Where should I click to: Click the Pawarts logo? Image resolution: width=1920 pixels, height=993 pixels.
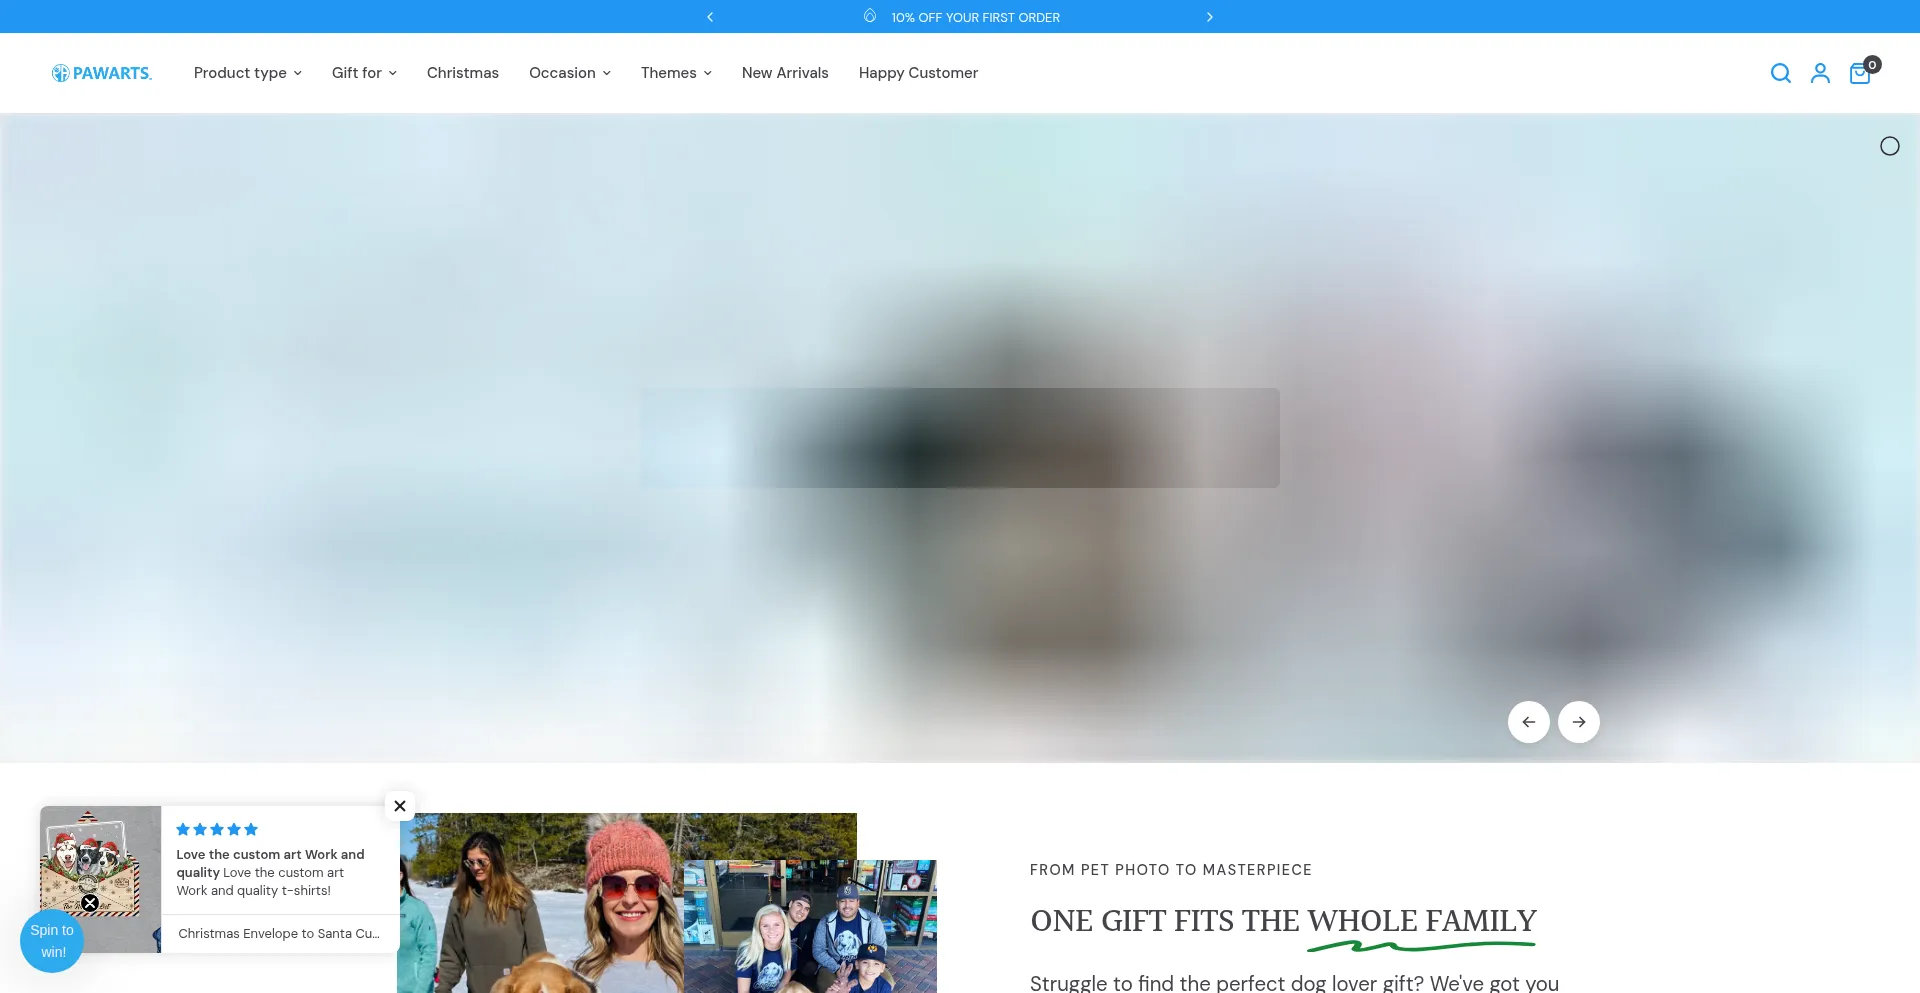tap(102, 72)
